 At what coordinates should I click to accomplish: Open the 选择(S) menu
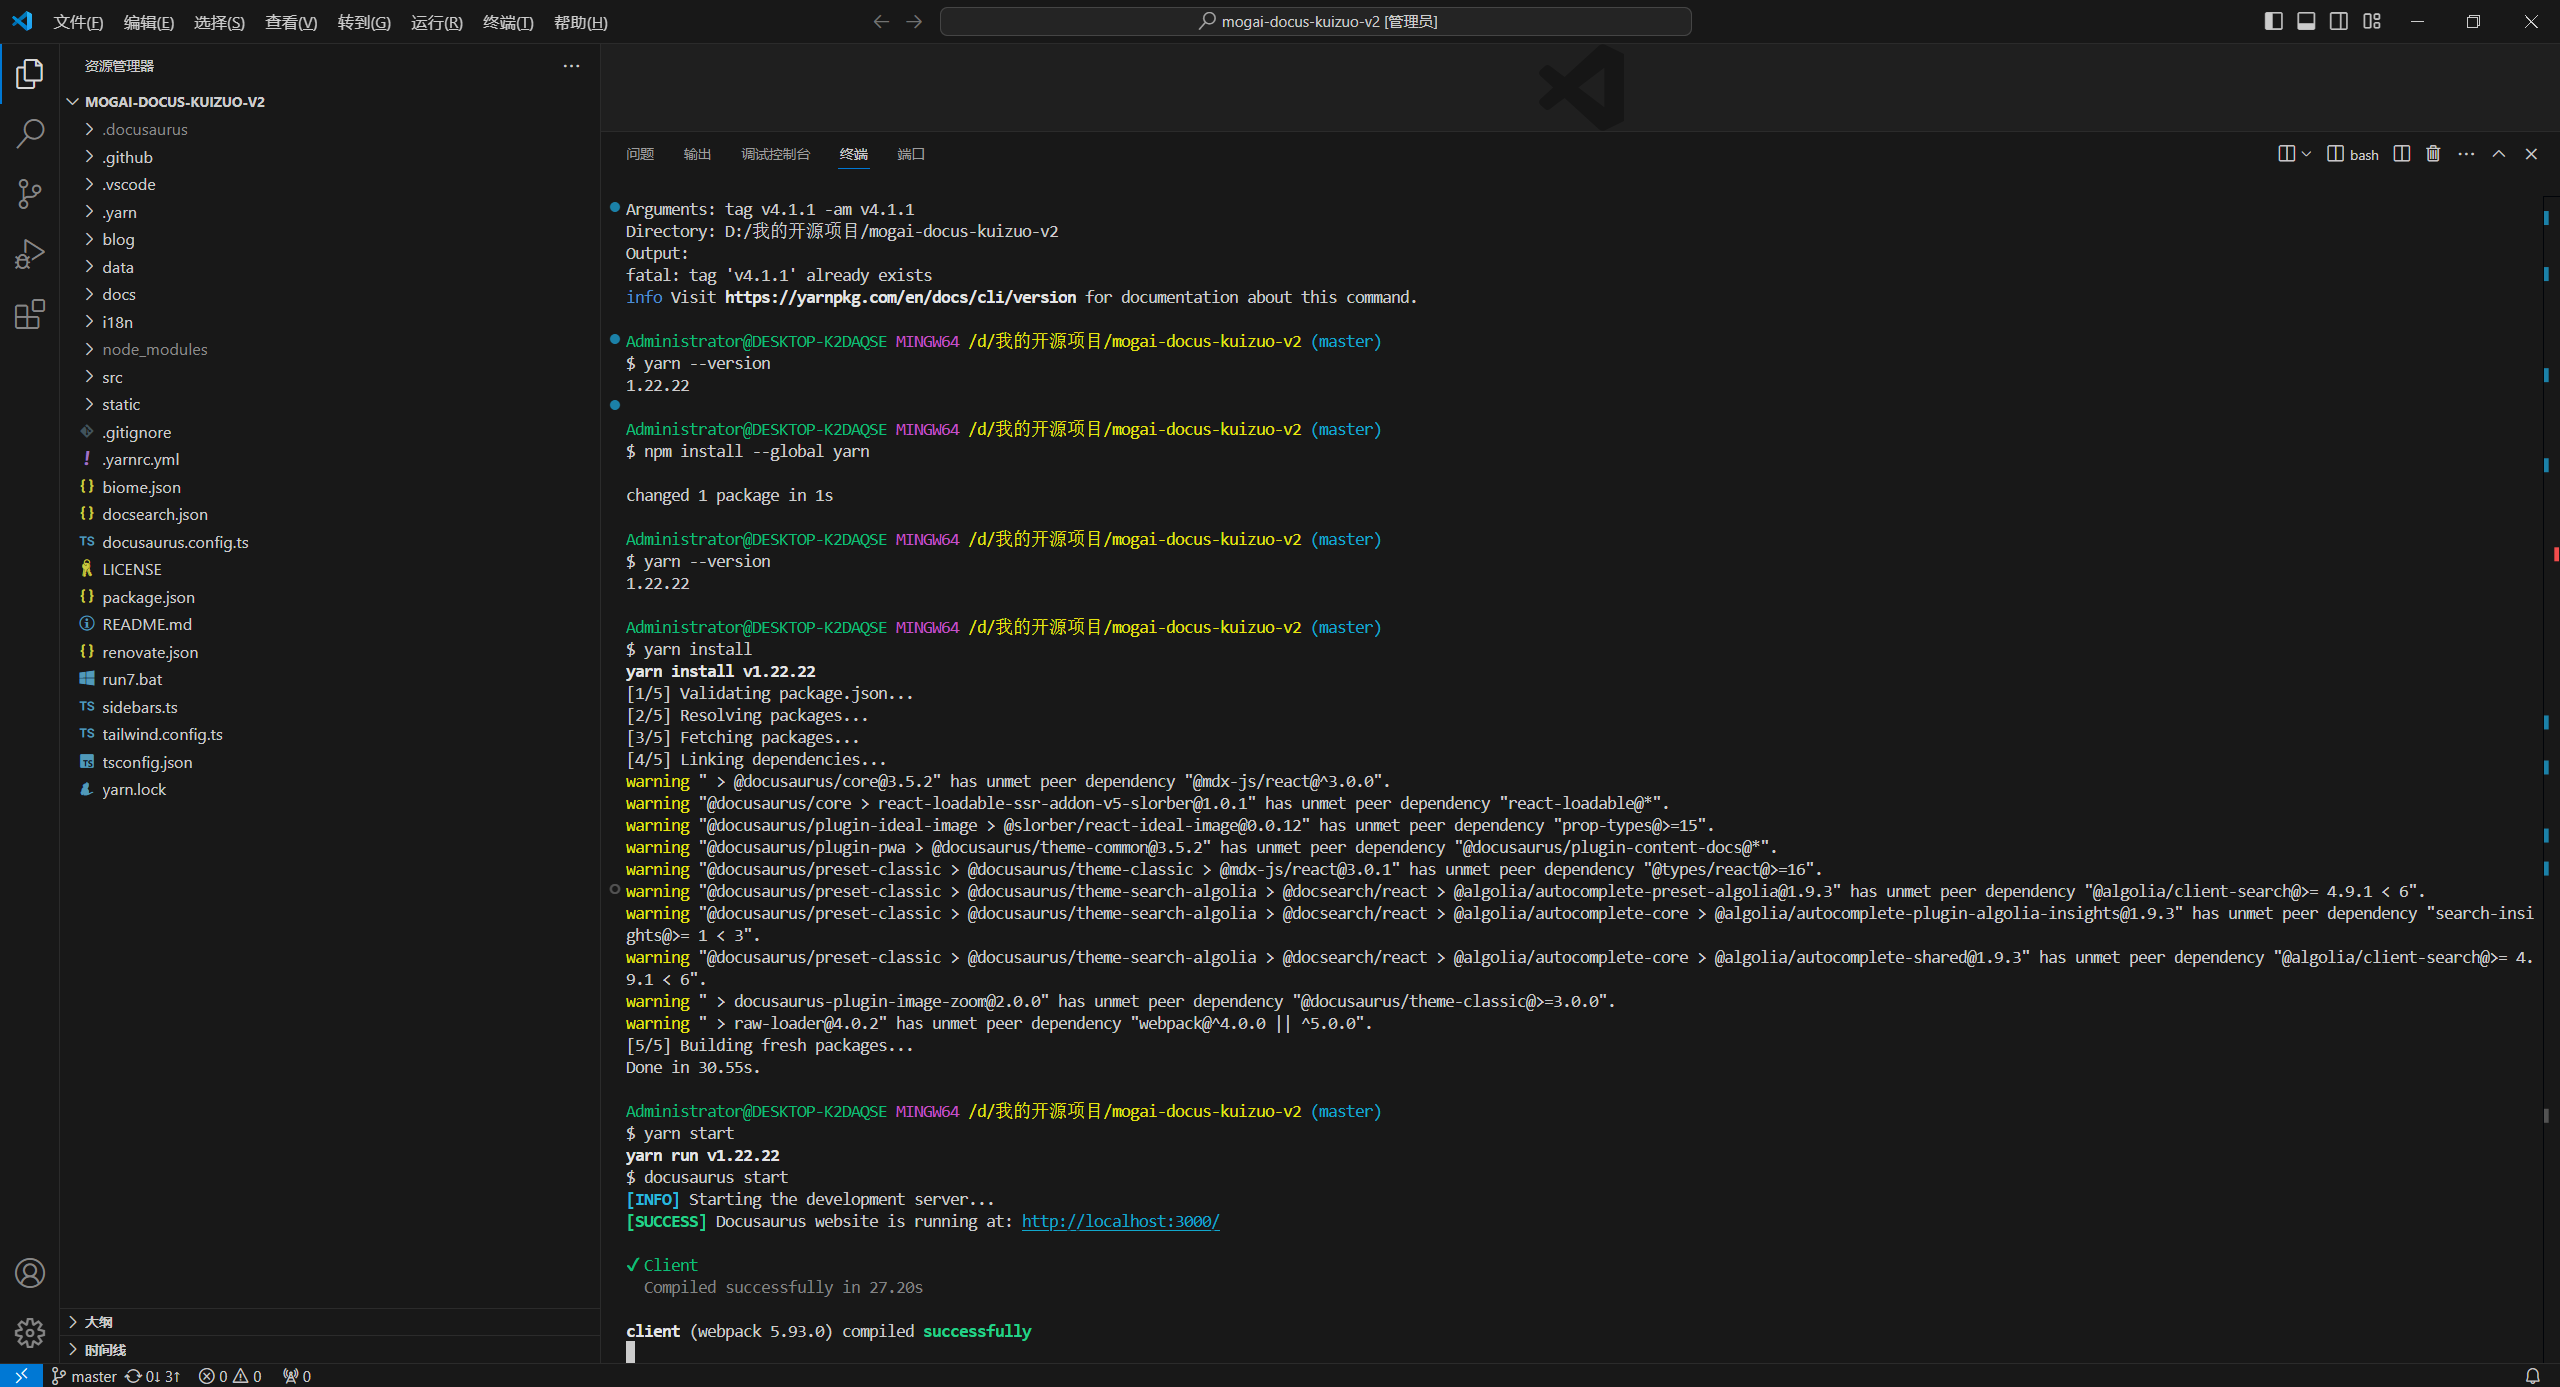click(219, 22)
